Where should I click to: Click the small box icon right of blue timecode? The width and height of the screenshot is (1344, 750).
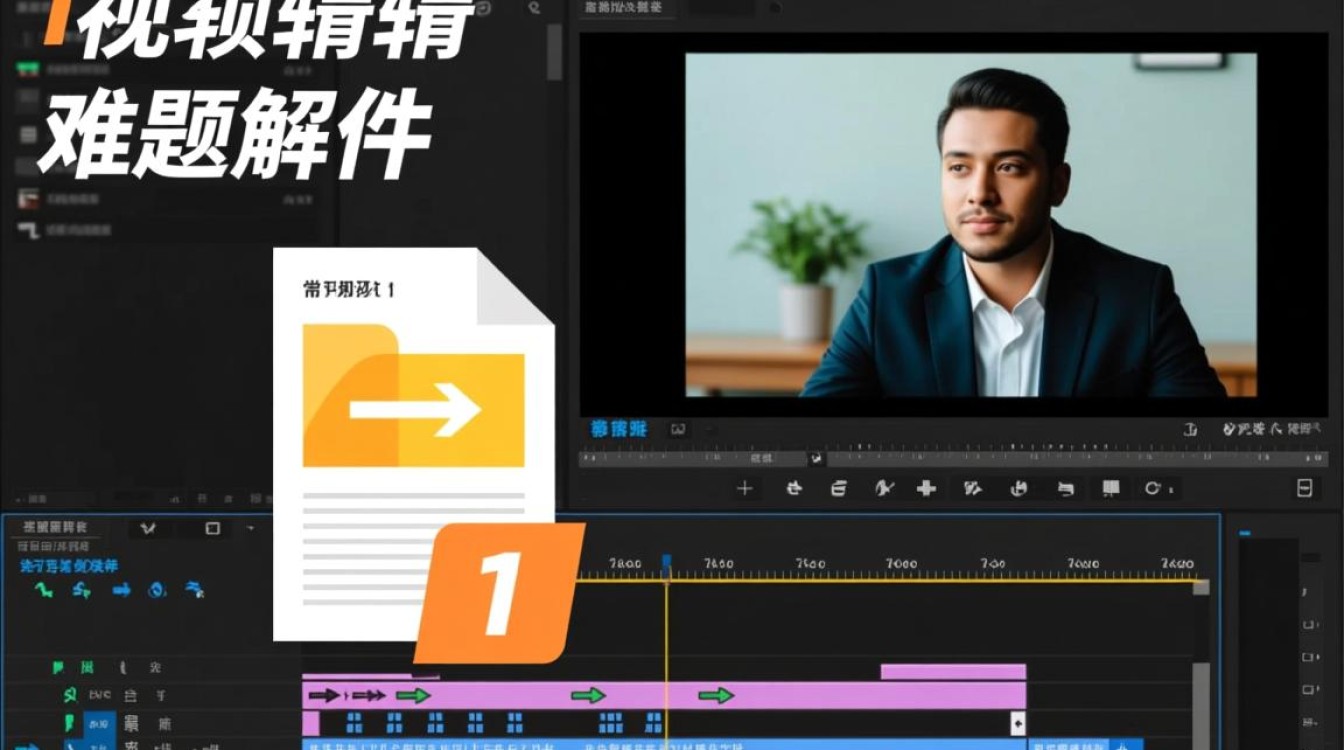[679, 429]
